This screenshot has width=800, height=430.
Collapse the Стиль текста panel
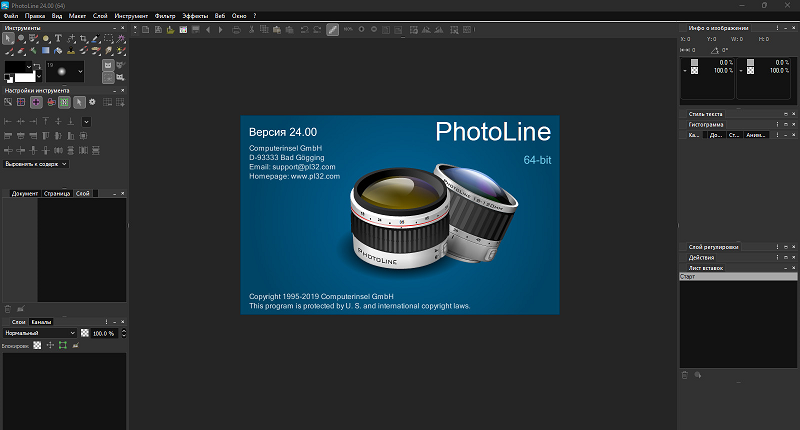tap(786, 114)
